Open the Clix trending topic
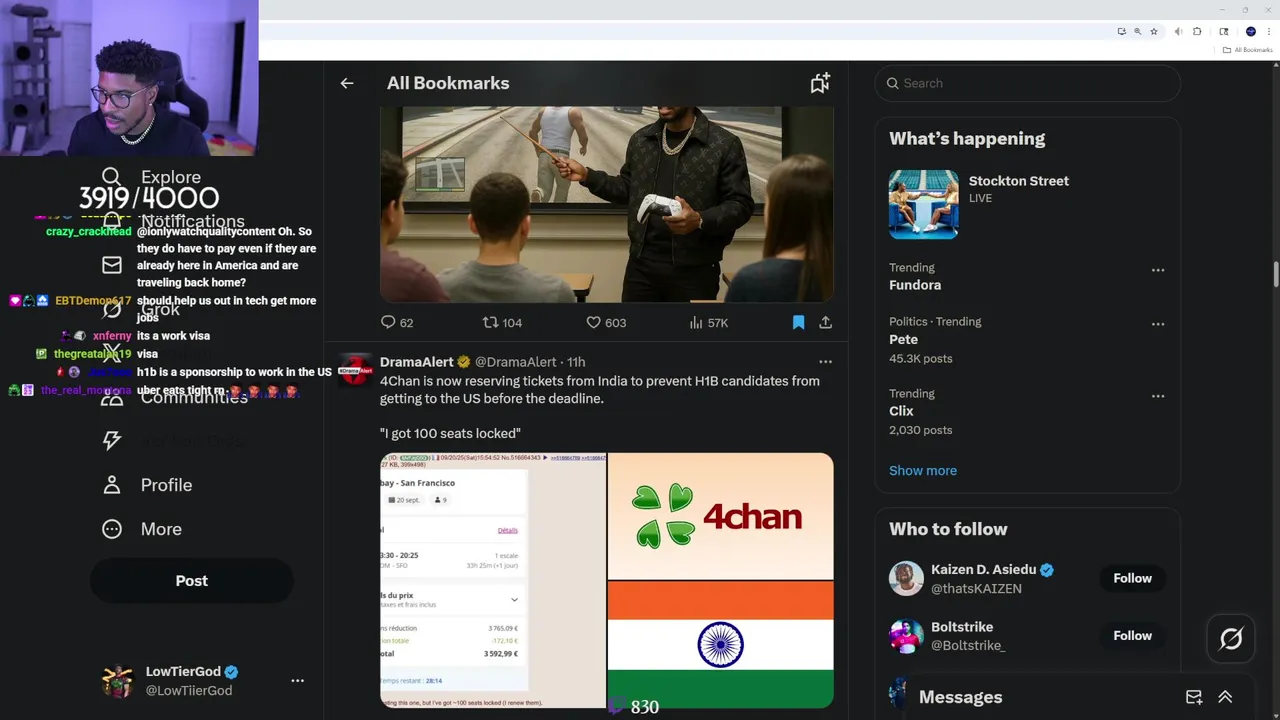This screenshot has width=1280, height=720. (x=901, y=411)
